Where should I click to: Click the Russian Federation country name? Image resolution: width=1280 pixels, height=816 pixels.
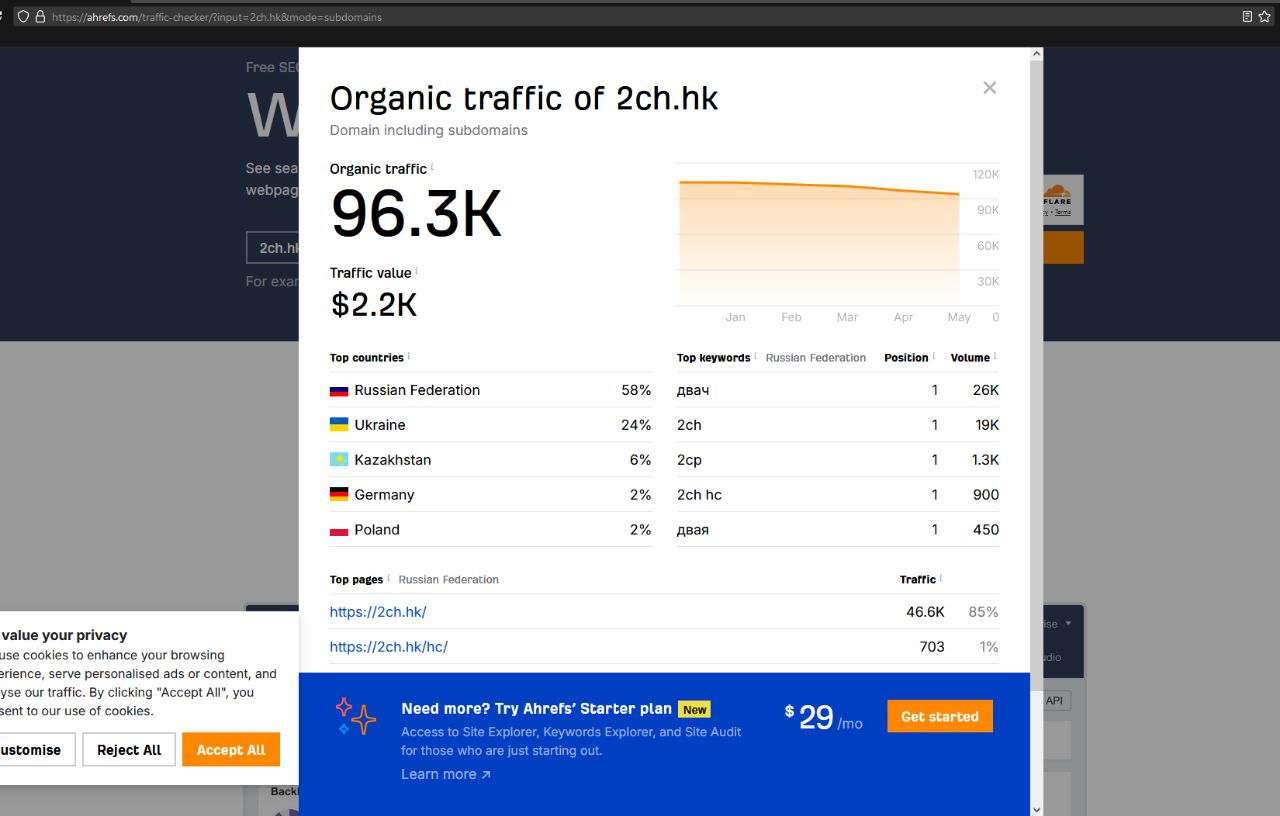417,390
